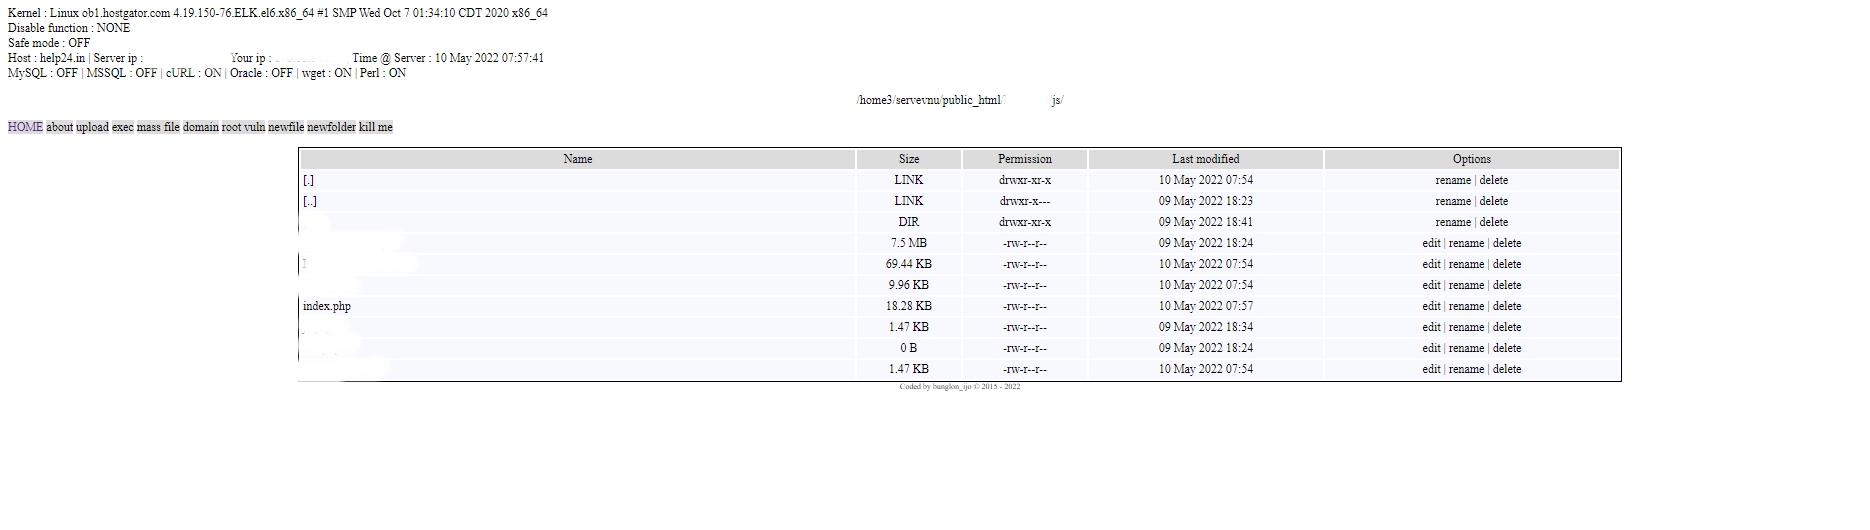Click the kill me menu item

[x=376, y=127]
